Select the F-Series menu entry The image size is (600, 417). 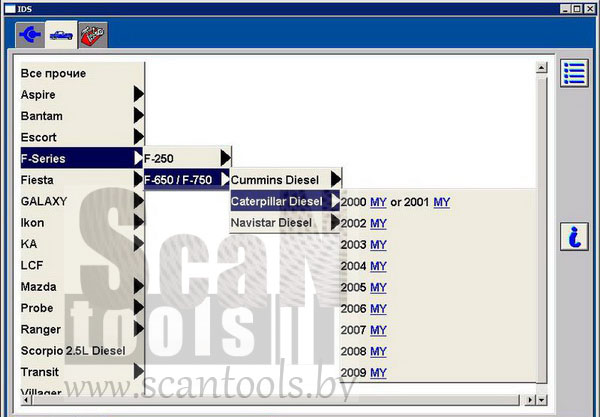pos(82,158)
